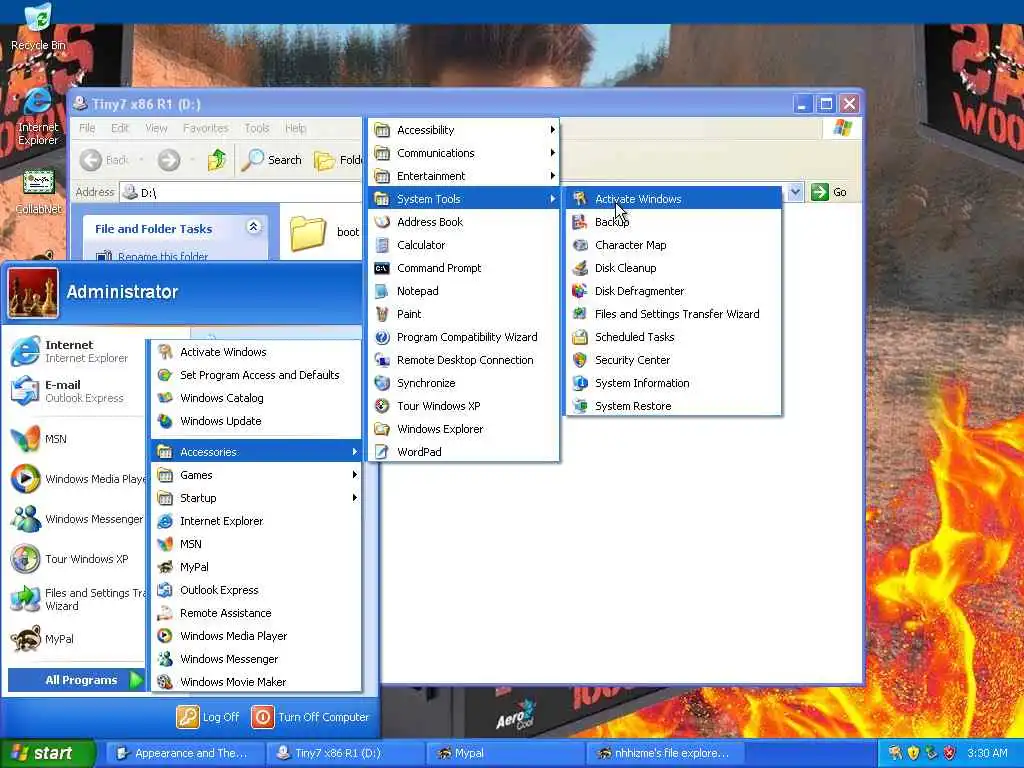Open the boot folder
The width and height of the screenshot is (1024, 768).
(x=325, y=232)
